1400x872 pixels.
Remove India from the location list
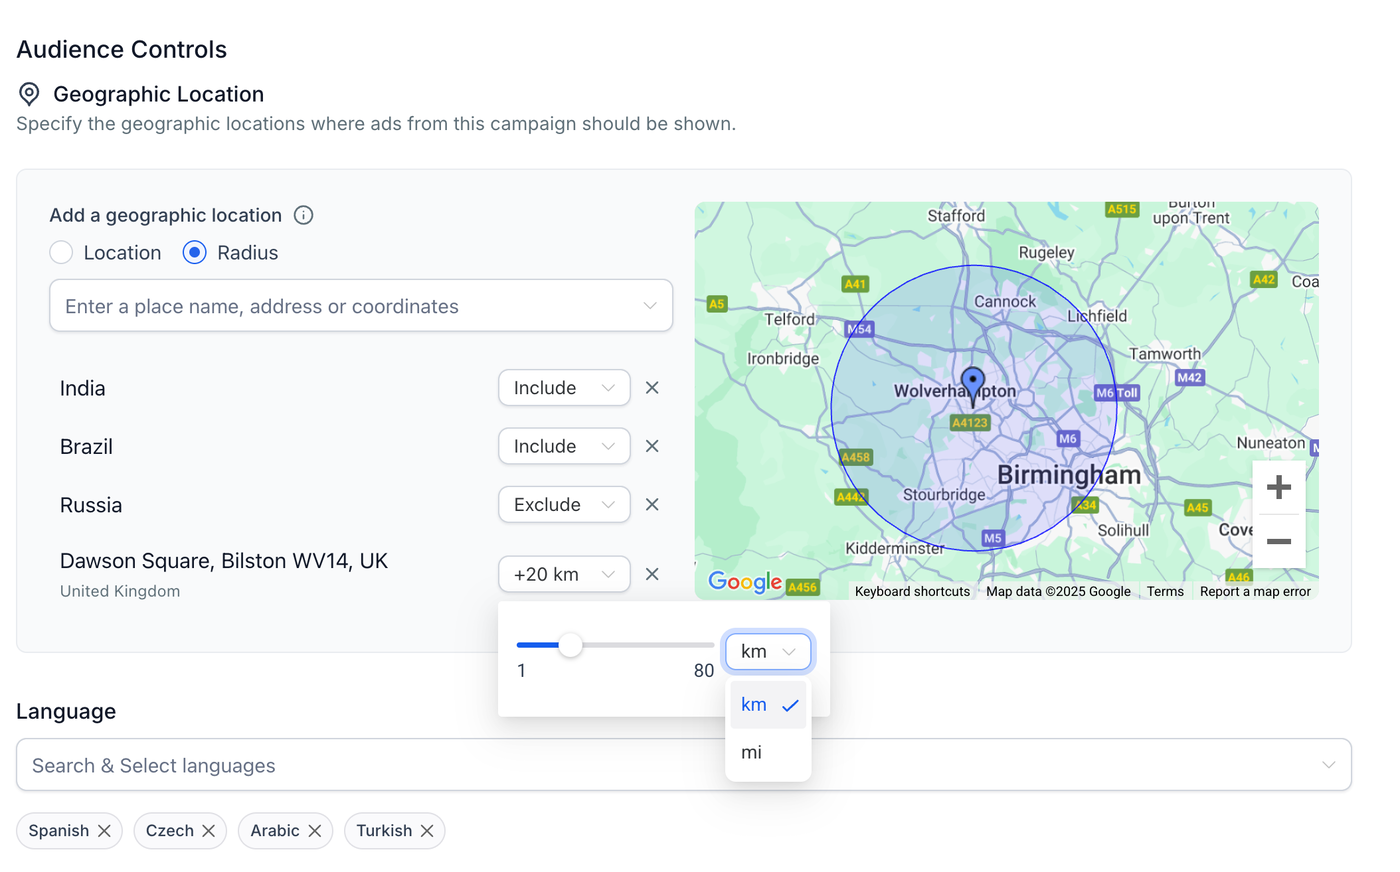[652, 388]
